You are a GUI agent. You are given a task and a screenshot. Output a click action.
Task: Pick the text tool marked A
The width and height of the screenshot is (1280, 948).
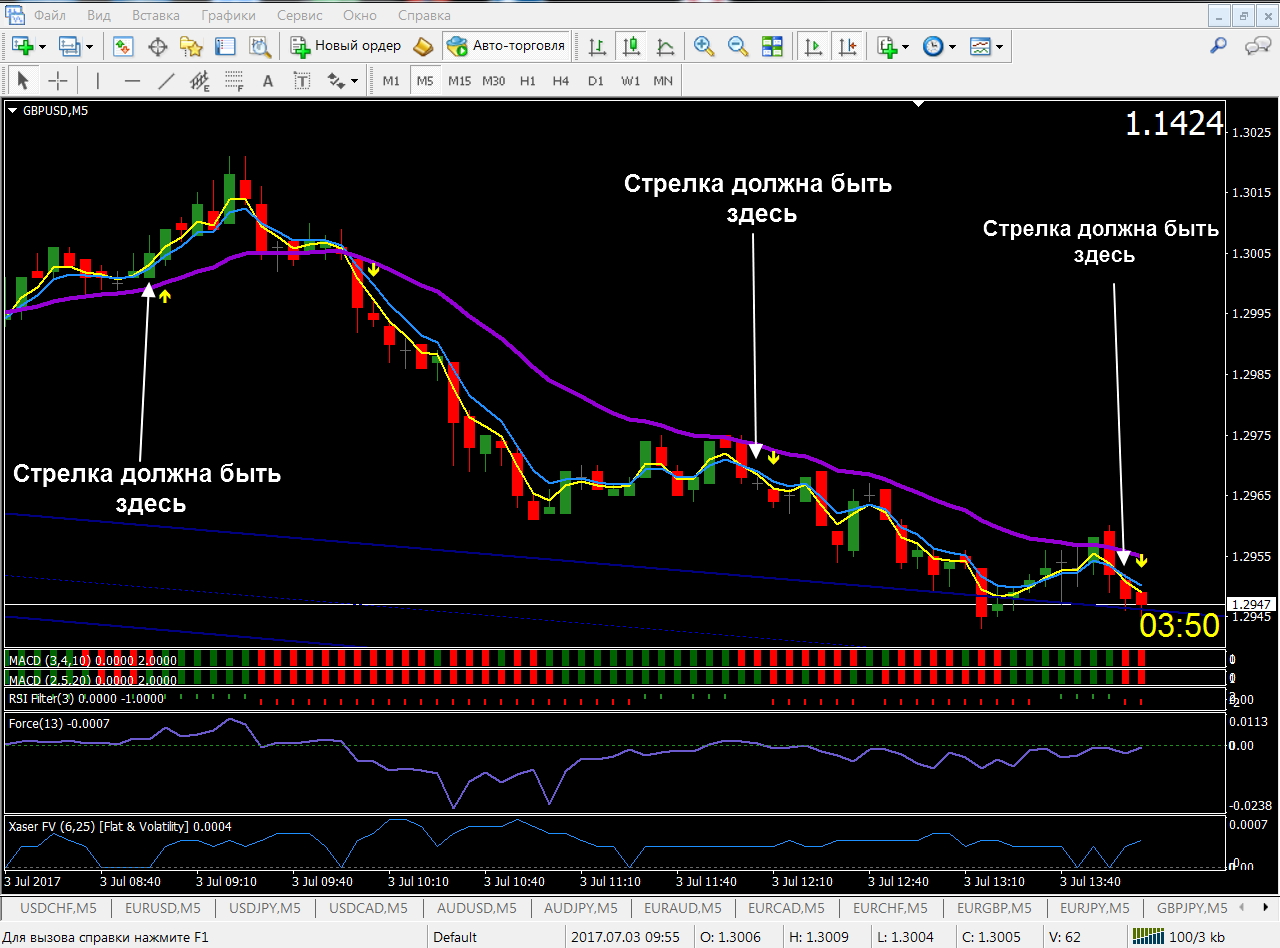click(x=268, y=81)
